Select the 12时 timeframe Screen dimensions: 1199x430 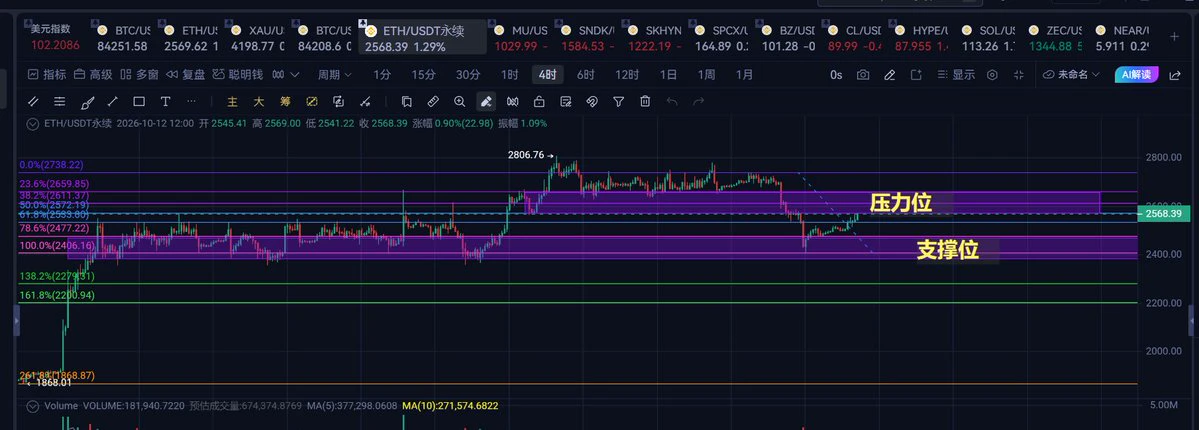[x=627, y=75]
